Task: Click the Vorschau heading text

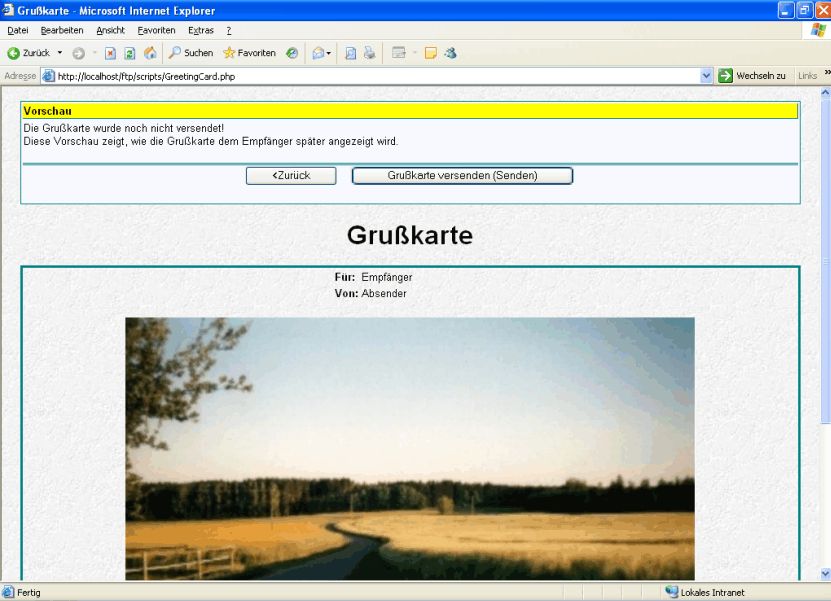Action: pyautogui.click(x=48, y=111)
